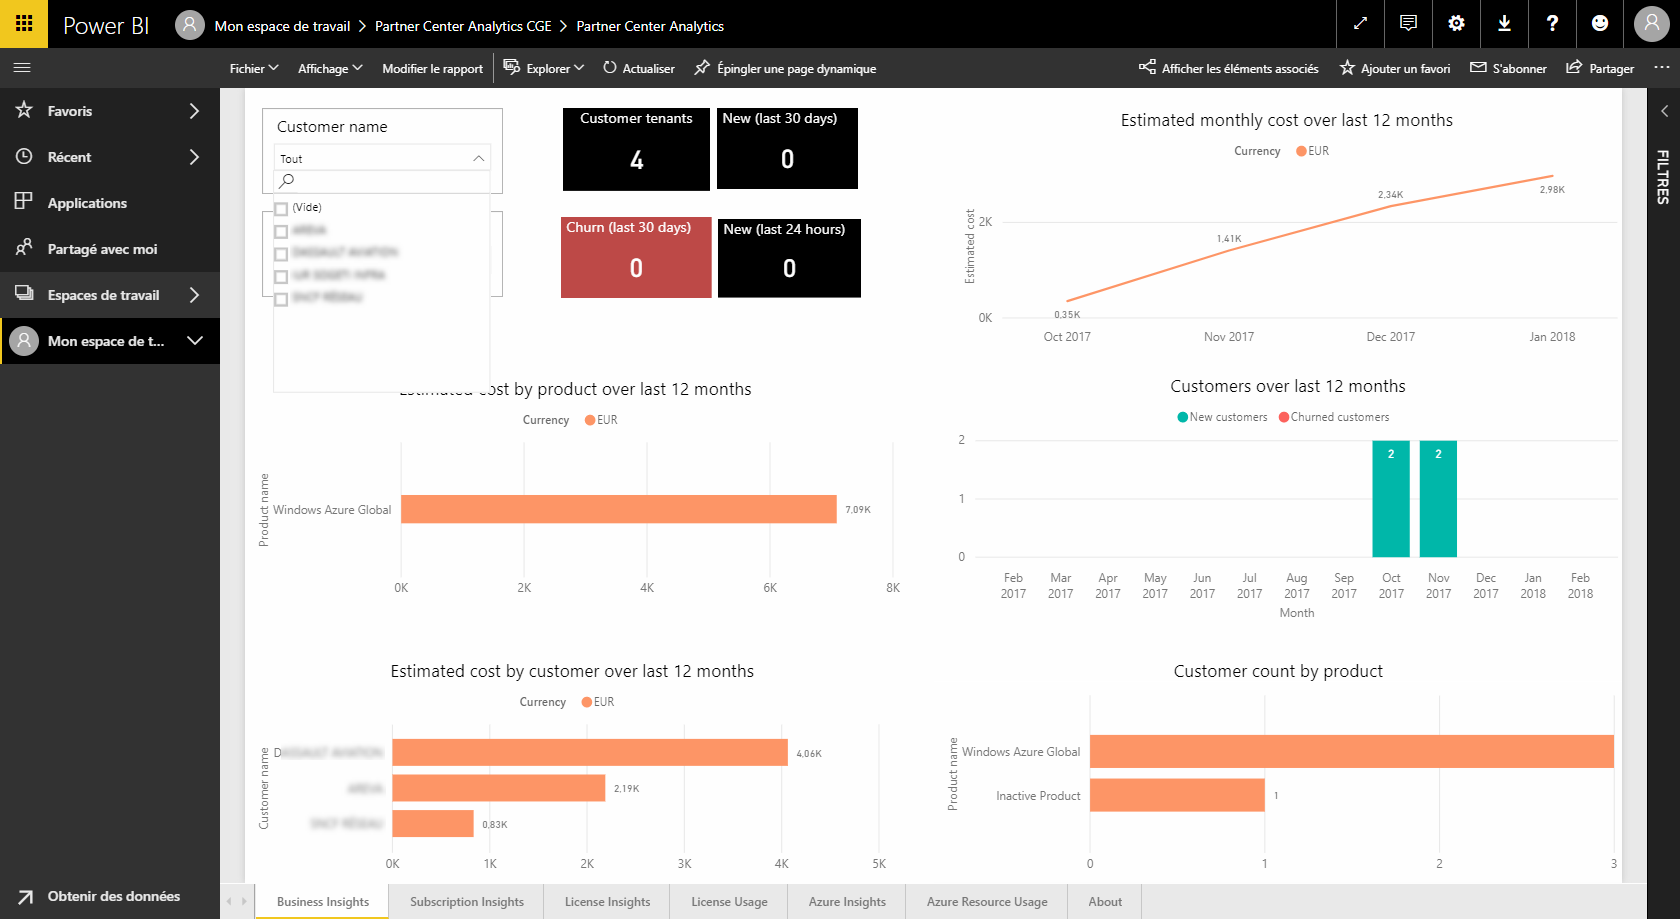Click the Espaces de travail icon
This screenshot has width=1680, height=919.
(x=24, y=294)
